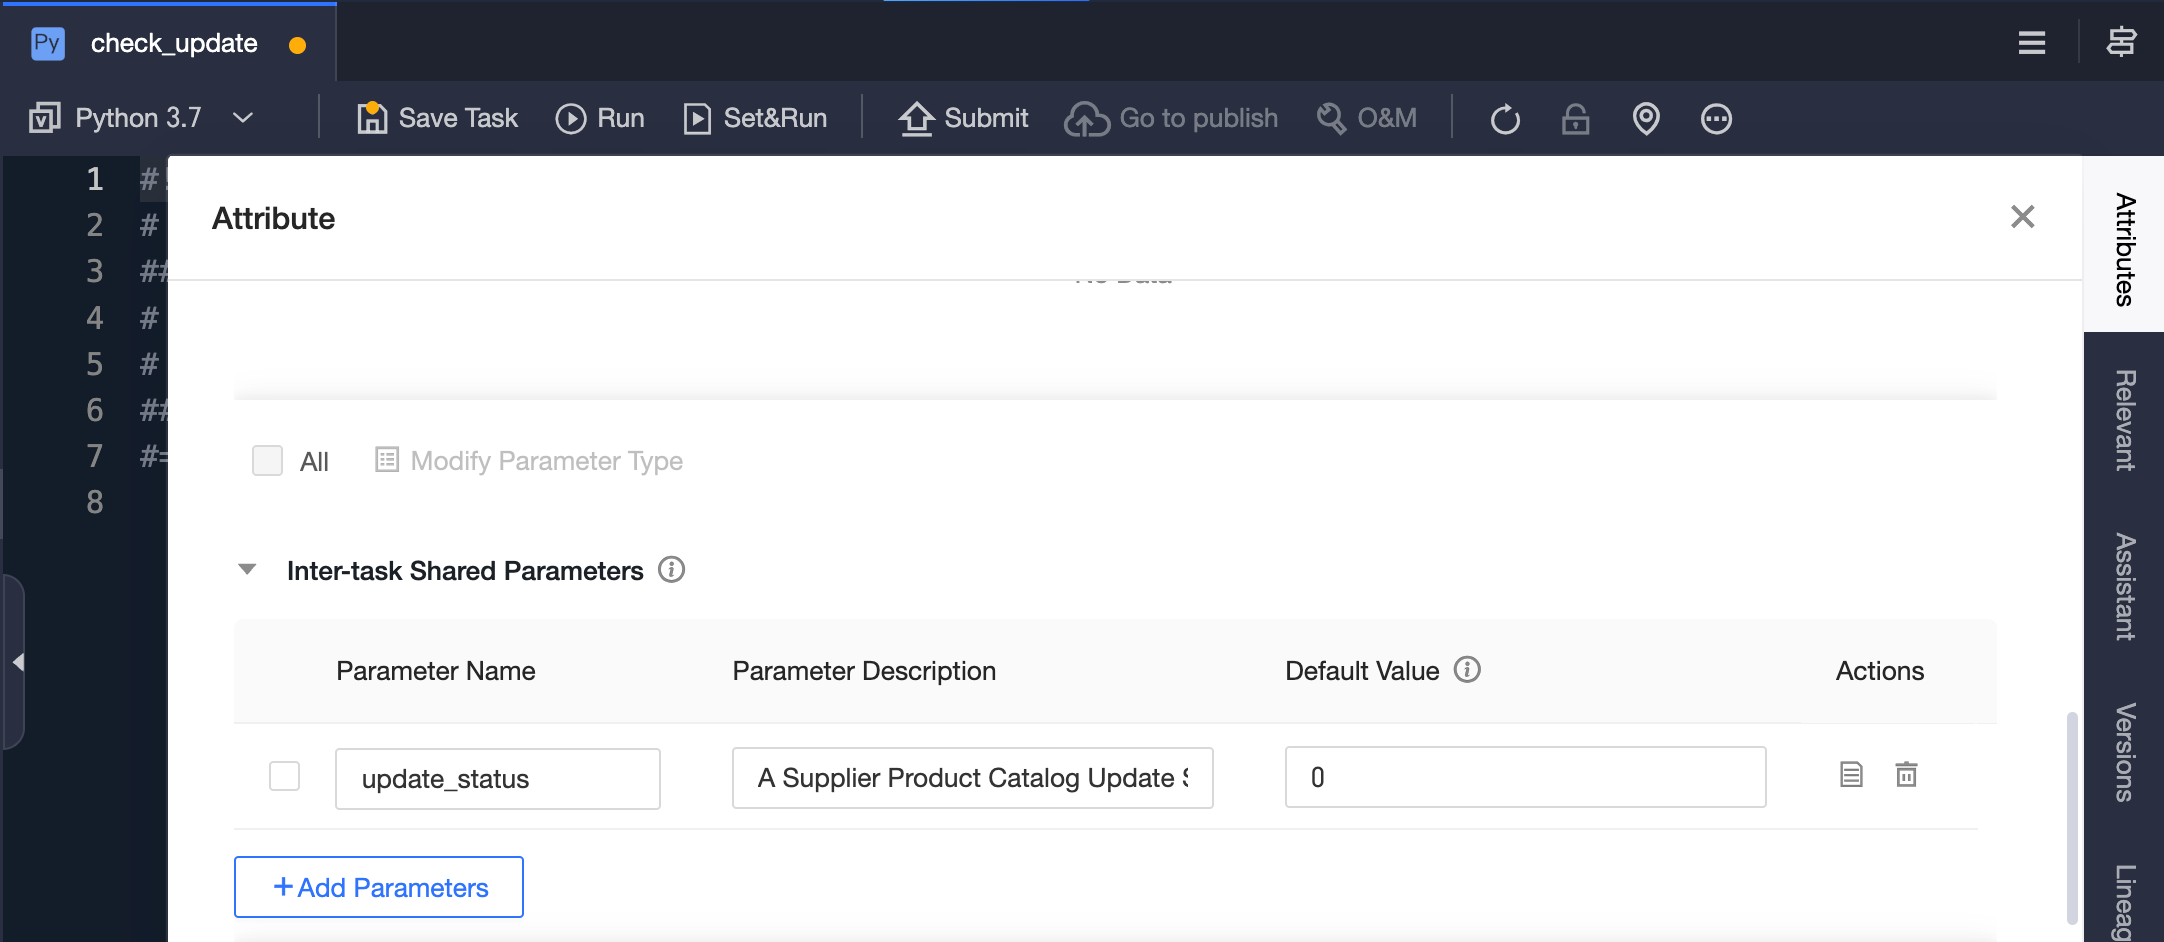Click Modify Parameter Type

(x=529, y=461)
